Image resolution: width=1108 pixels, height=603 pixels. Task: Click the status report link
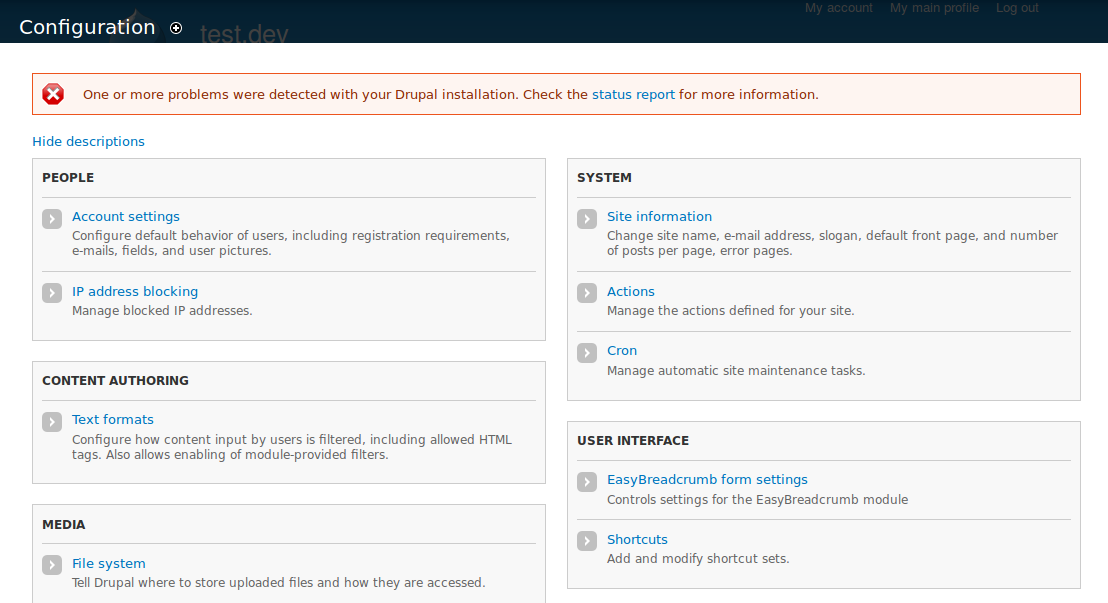coord(633,94)
